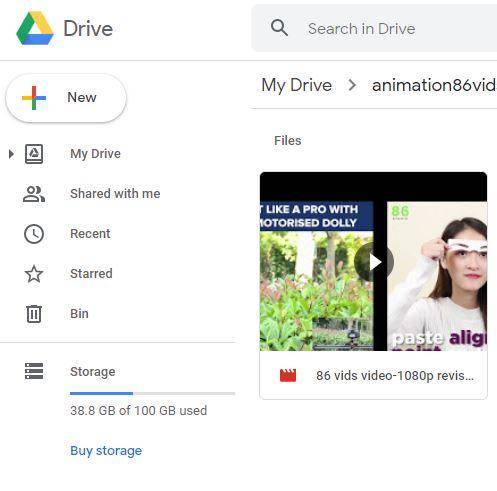Screen dimensions: 497x491
Task: Play the 86 vids video thumbnail
Action: [x=373, y=262]
